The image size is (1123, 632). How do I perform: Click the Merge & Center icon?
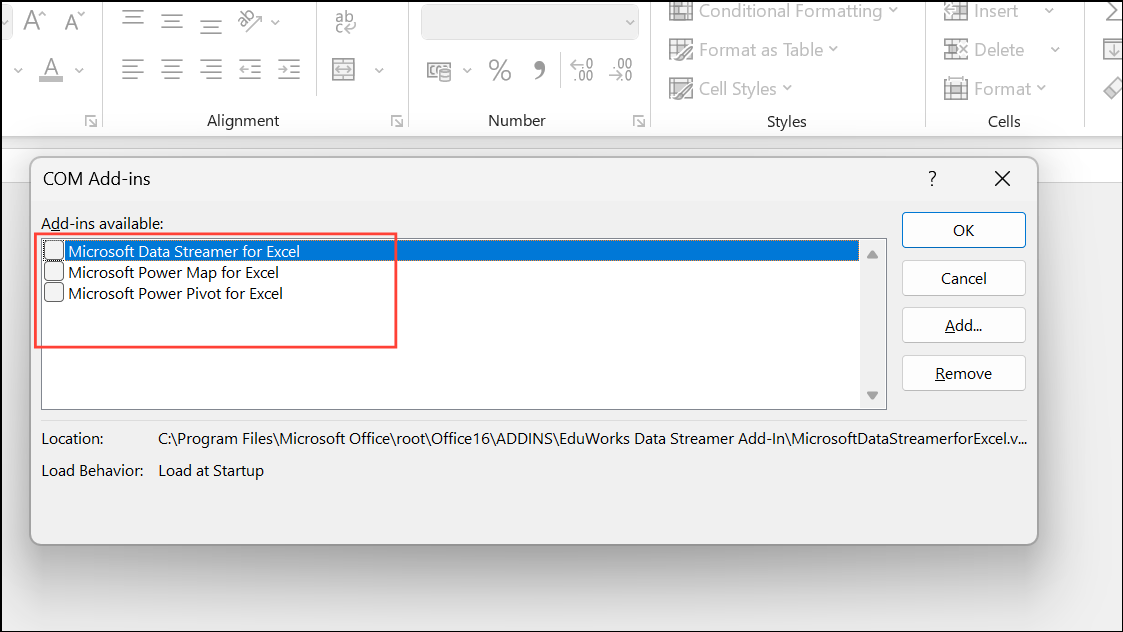[344, 70]
